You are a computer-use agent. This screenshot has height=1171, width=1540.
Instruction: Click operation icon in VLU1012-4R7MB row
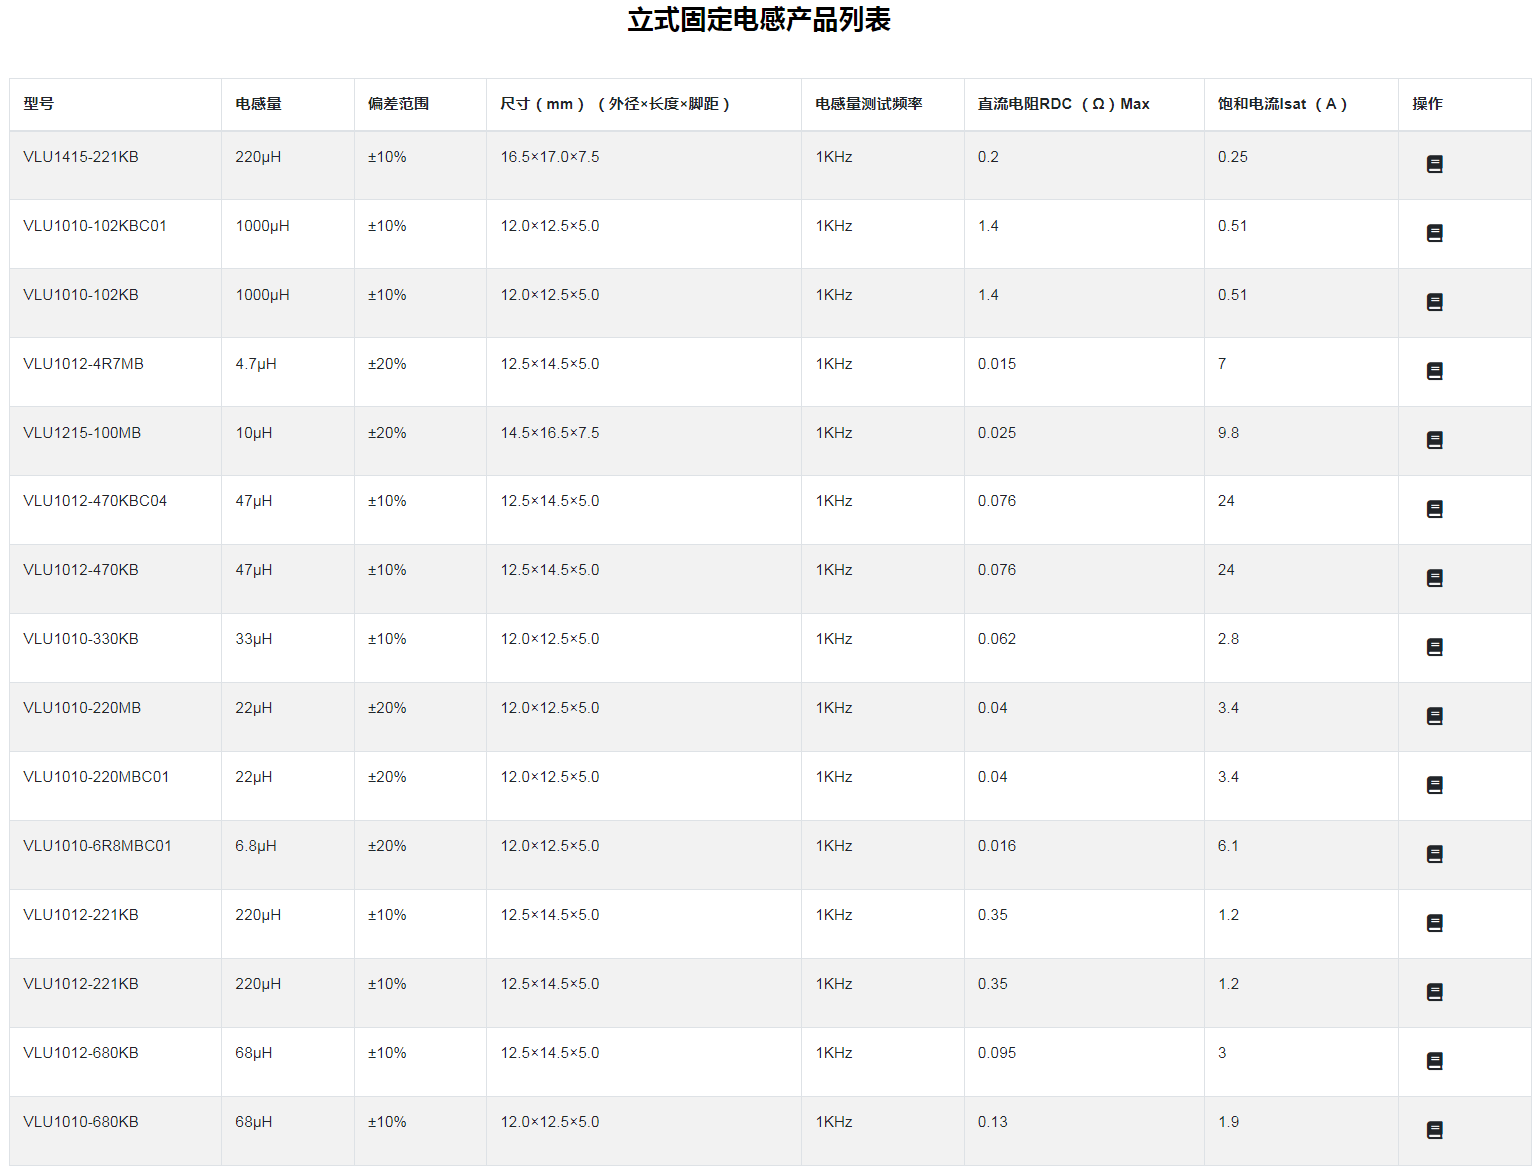click(x=1434, y=371)
